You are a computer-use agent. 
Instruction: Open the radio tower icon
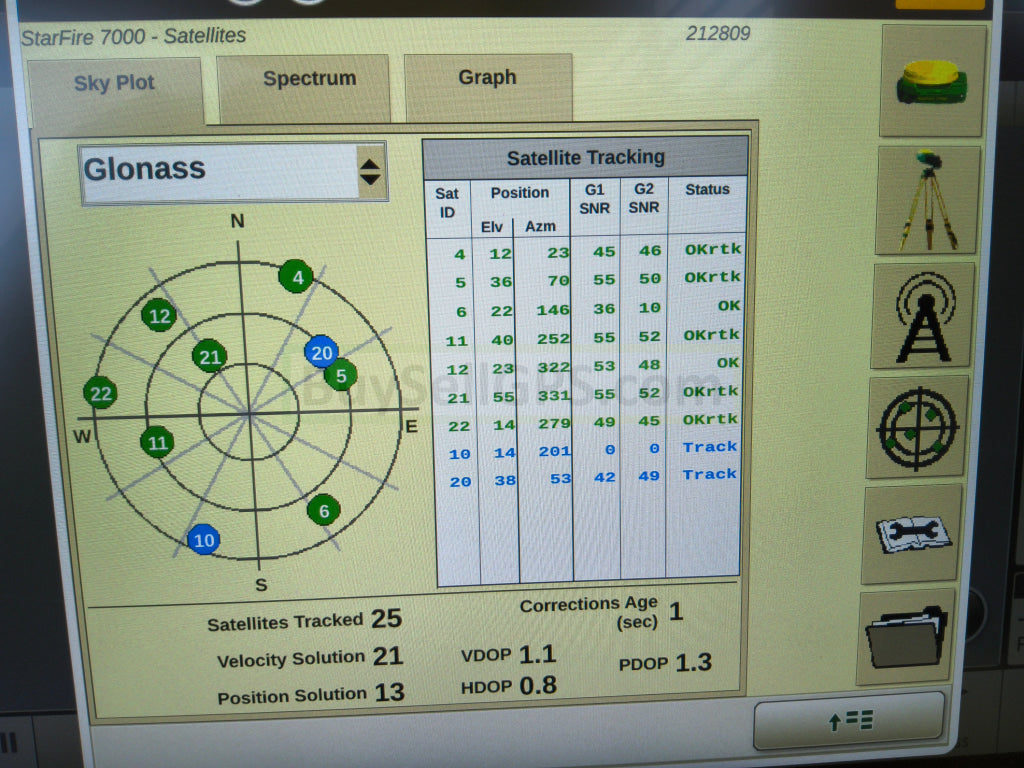[x=923, y=317]
